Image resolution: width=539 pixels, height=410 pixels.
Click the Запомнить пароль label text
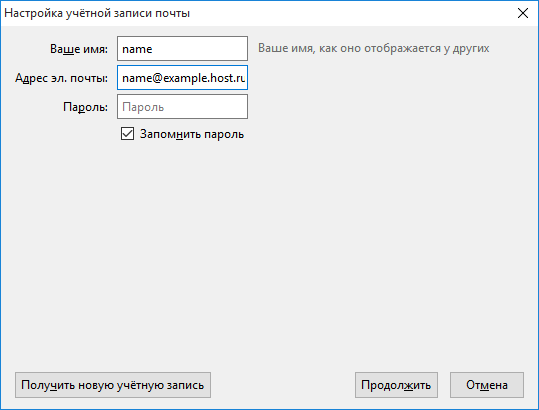192,134
